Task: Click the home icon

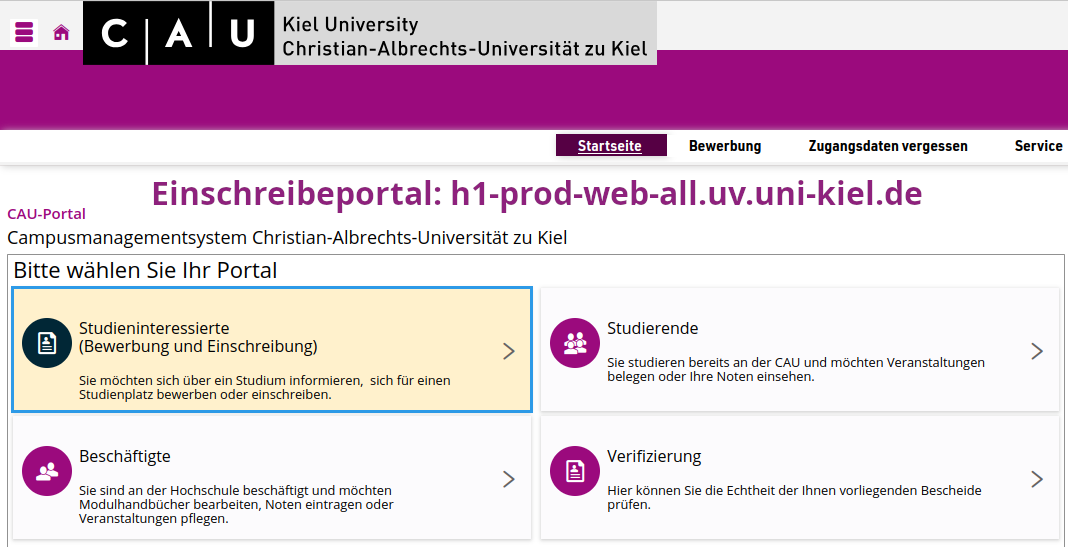Action: click(61, 32)
